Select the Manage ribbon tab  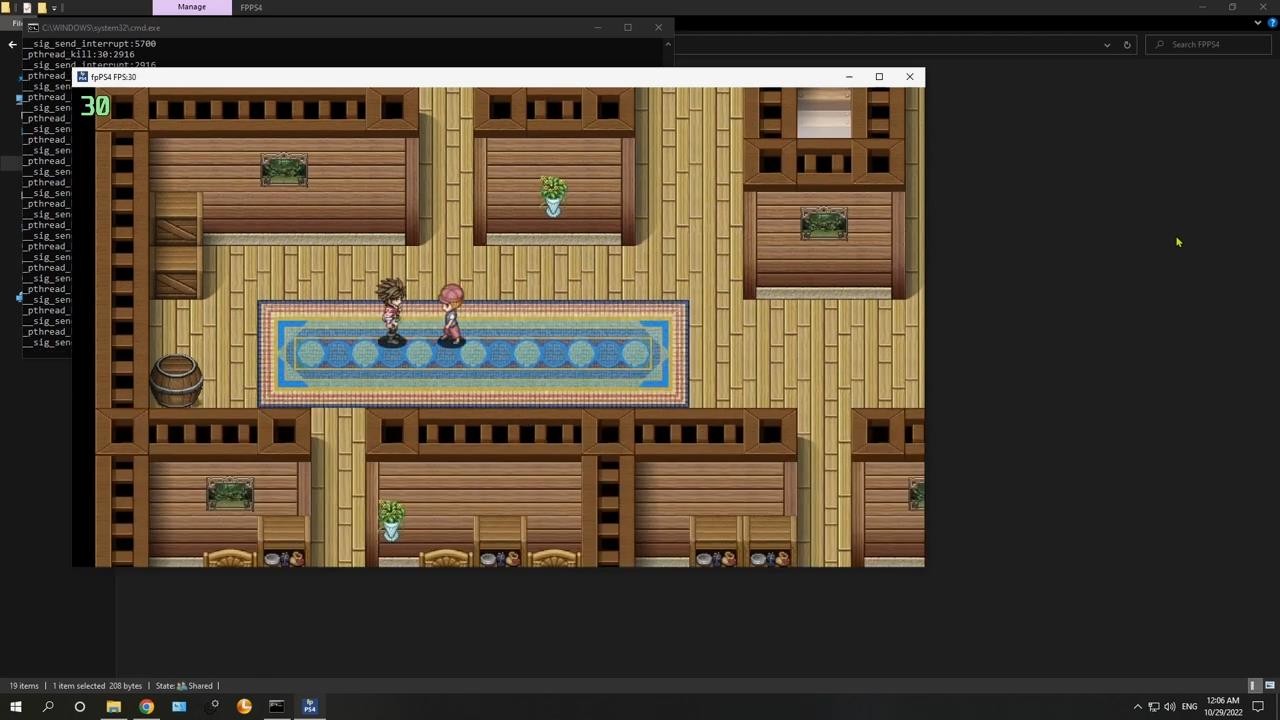191,7
